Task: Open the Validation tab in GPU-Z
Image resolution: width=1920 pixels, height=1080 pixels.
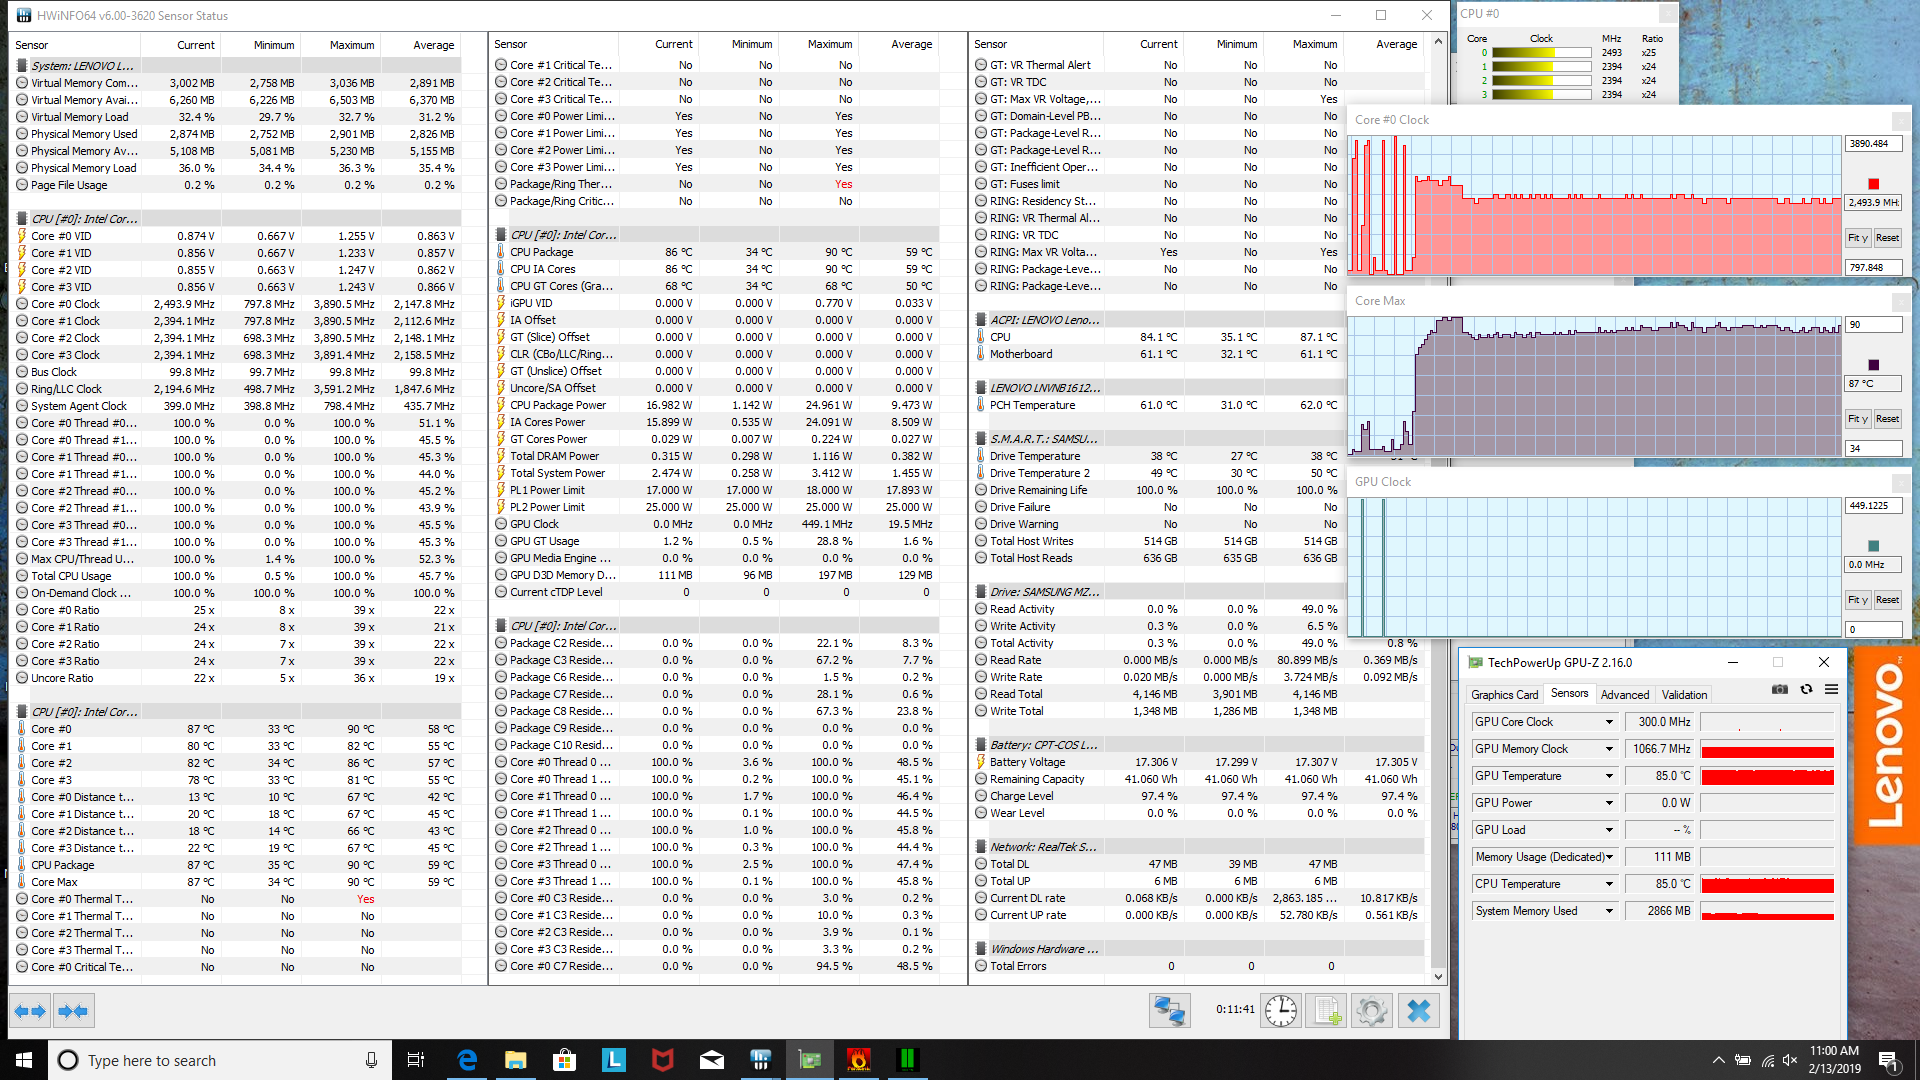Action: 1684,694
